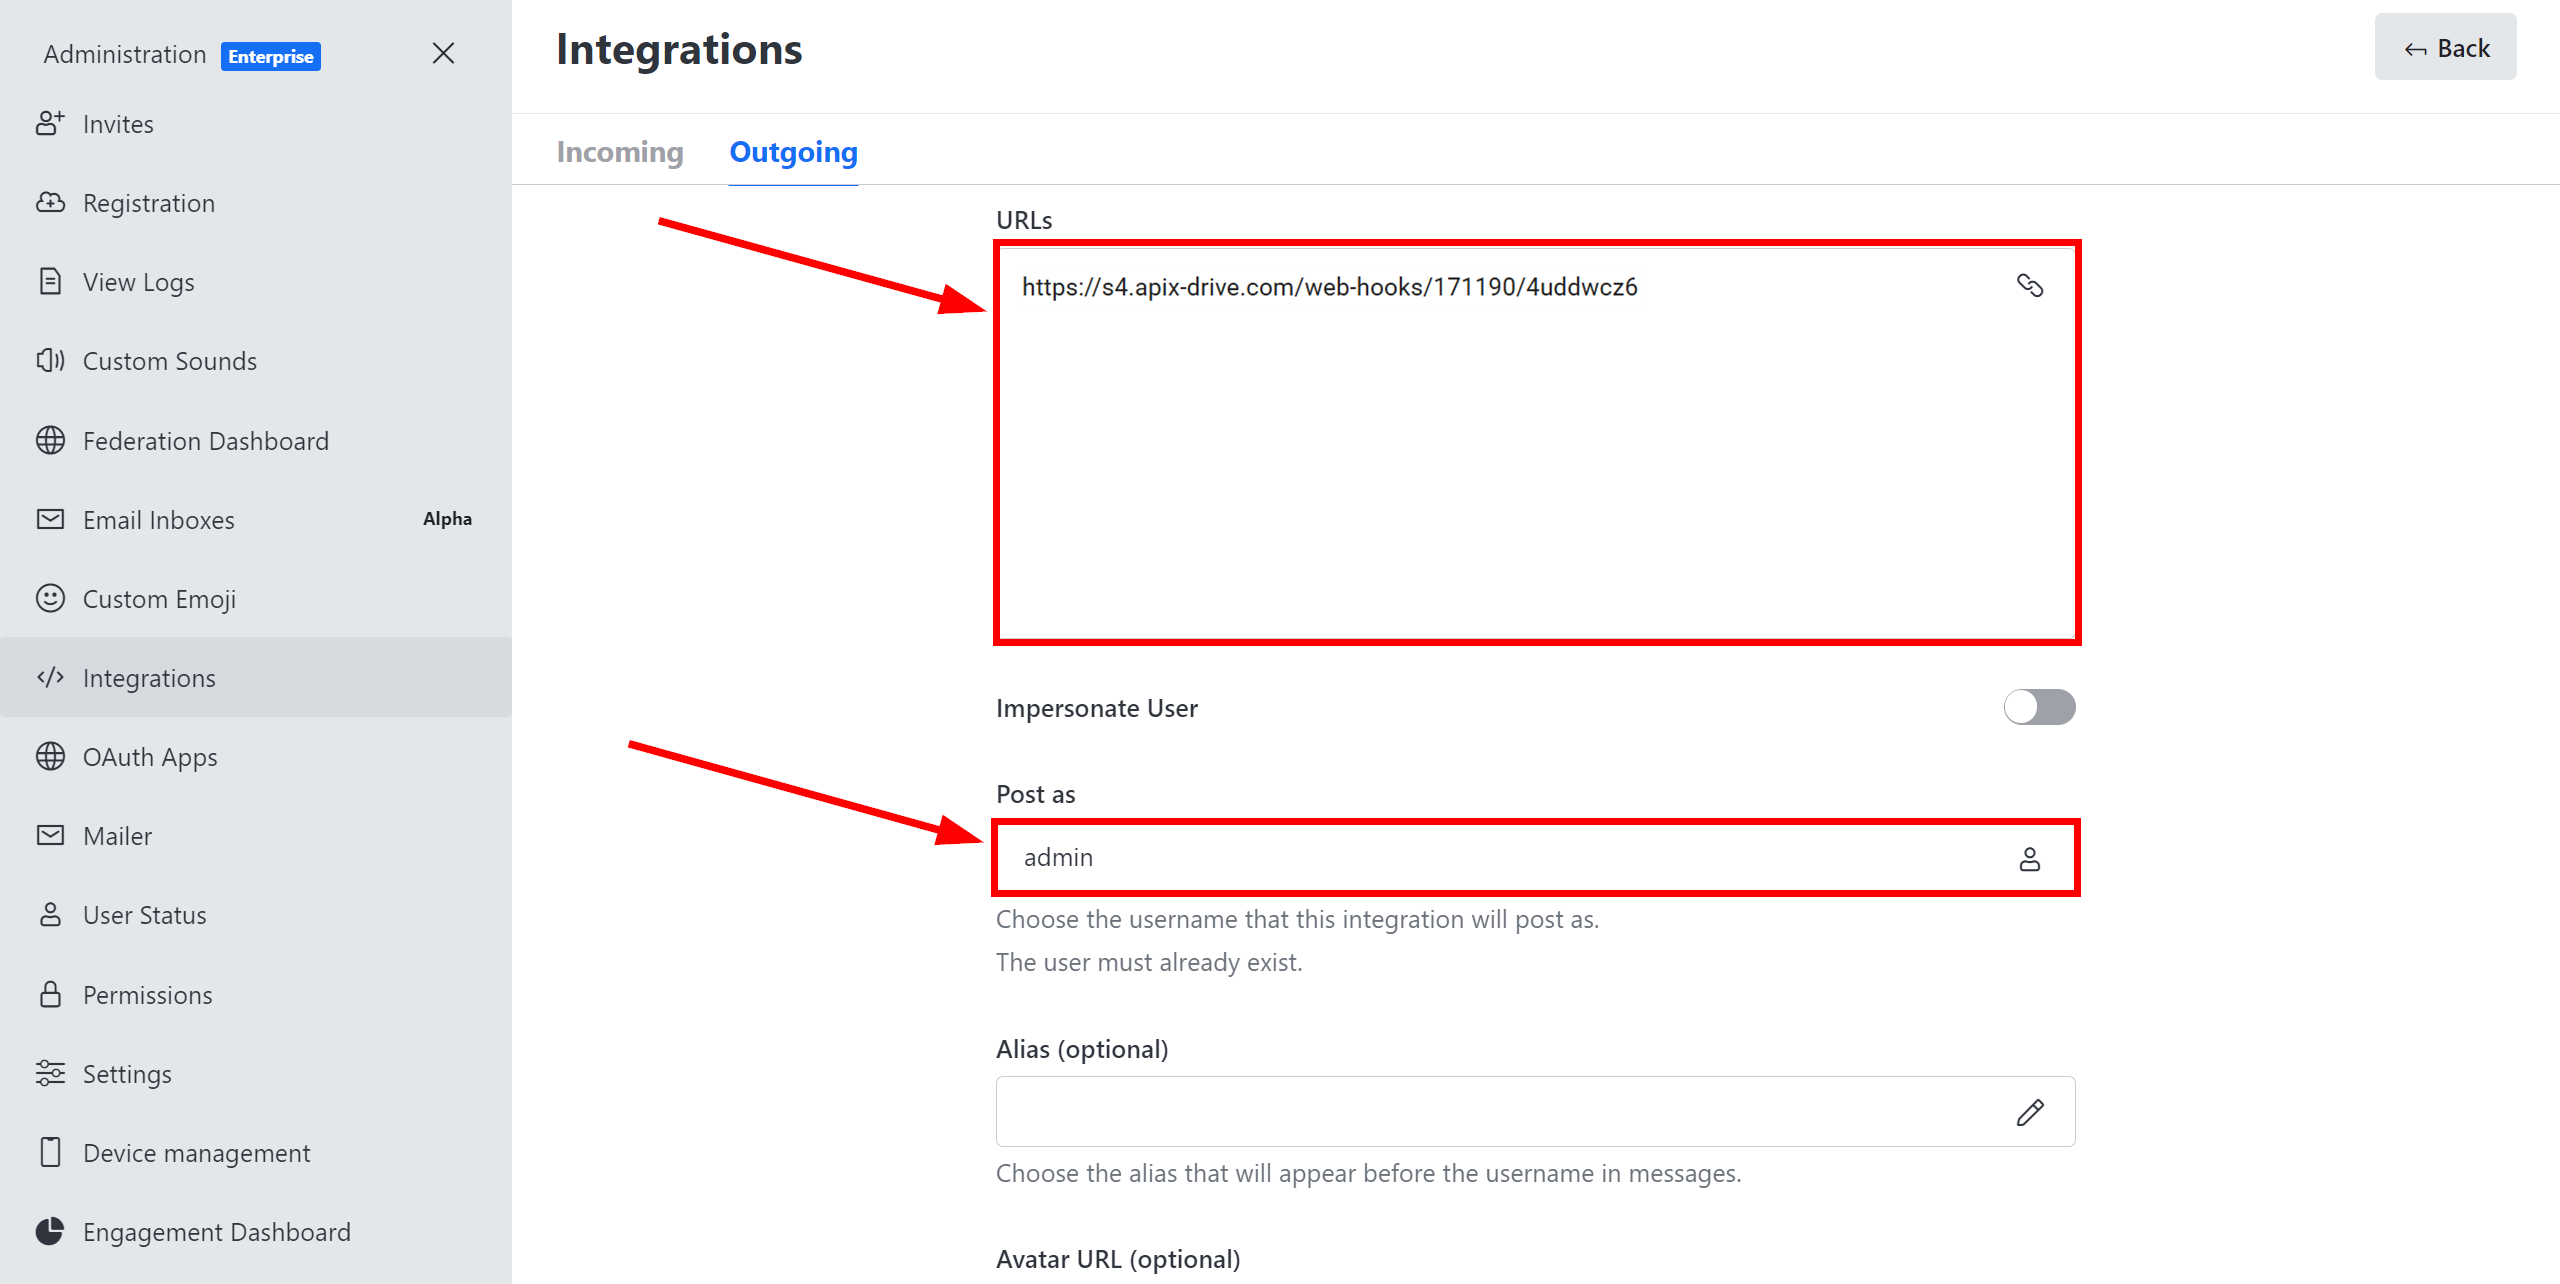Screen dimensions: 2560x1284
Task: Click the Enterprise badge next to Administration
Action: (x=271, y=56)
